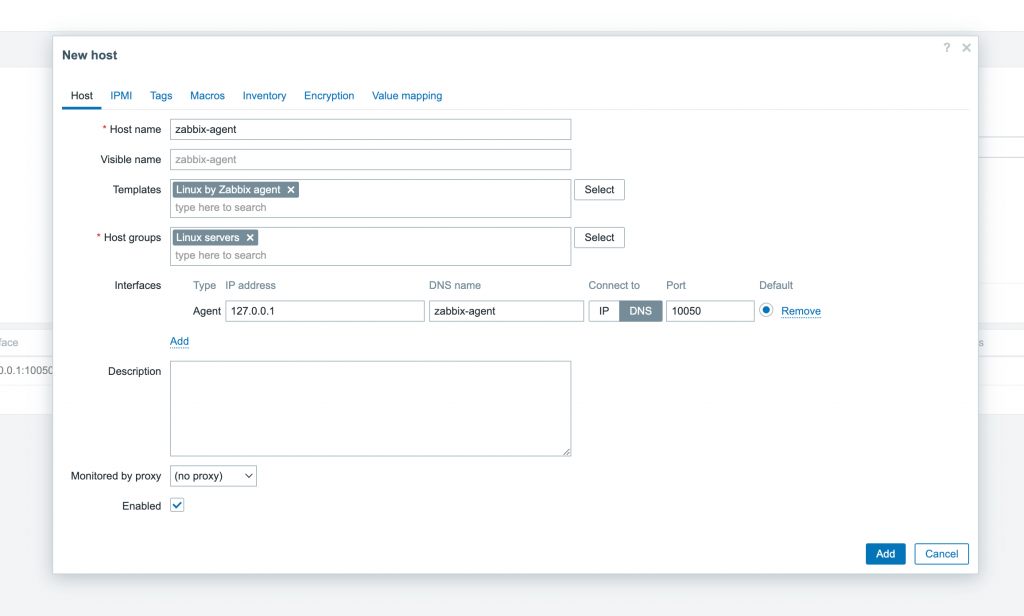Click Select button next to Host groups
Viewport: 1024px width, 616px height.
[599, 237]
